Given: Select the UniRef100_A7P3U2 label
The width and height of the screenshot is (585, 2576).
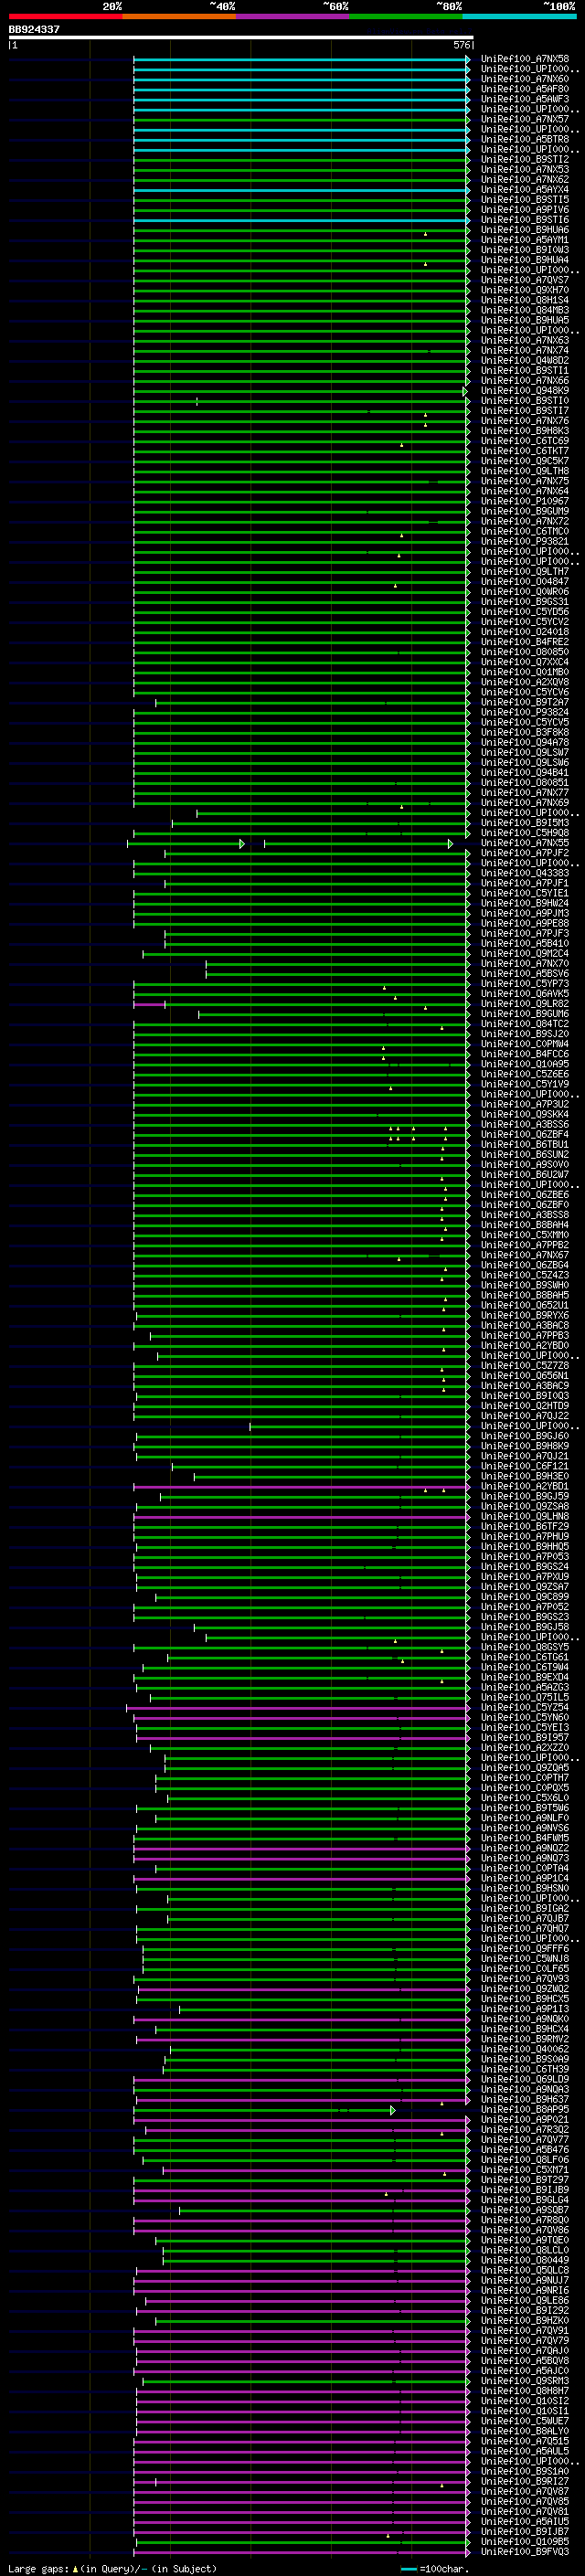Looking at the screenshot, I should (525, 1104).
